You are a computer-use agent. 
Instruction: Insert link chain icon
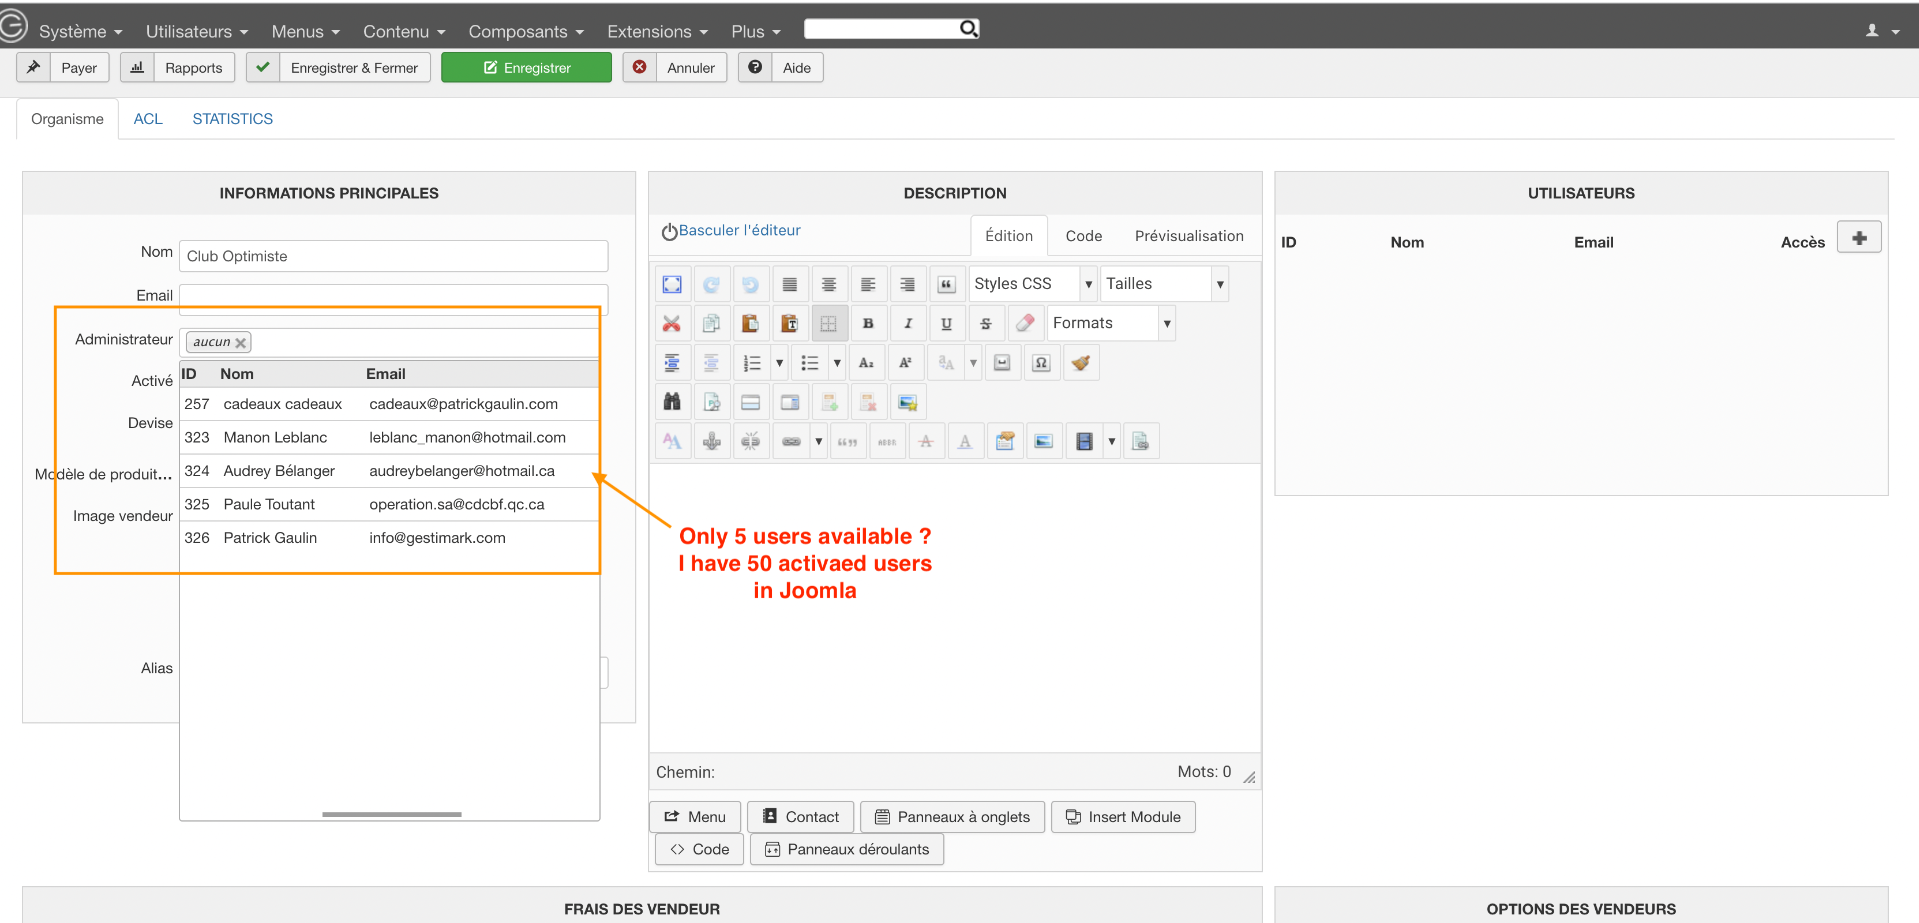click(x=791, y=441)
